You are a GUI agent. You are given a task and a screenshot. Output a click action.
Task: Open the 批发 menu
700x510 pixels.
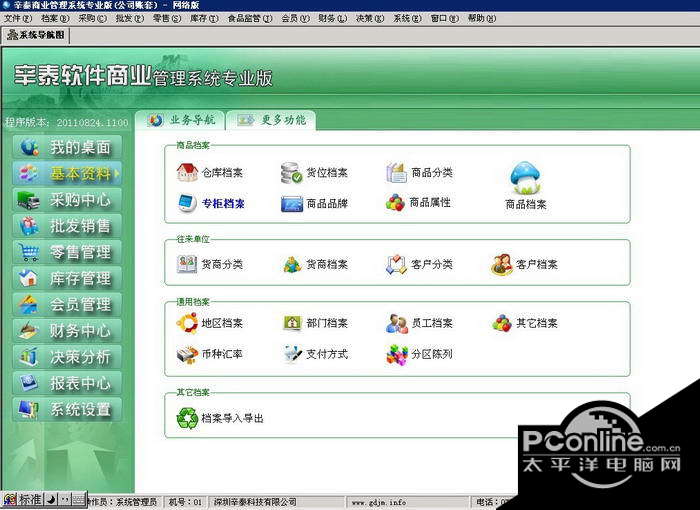[129, 18]
